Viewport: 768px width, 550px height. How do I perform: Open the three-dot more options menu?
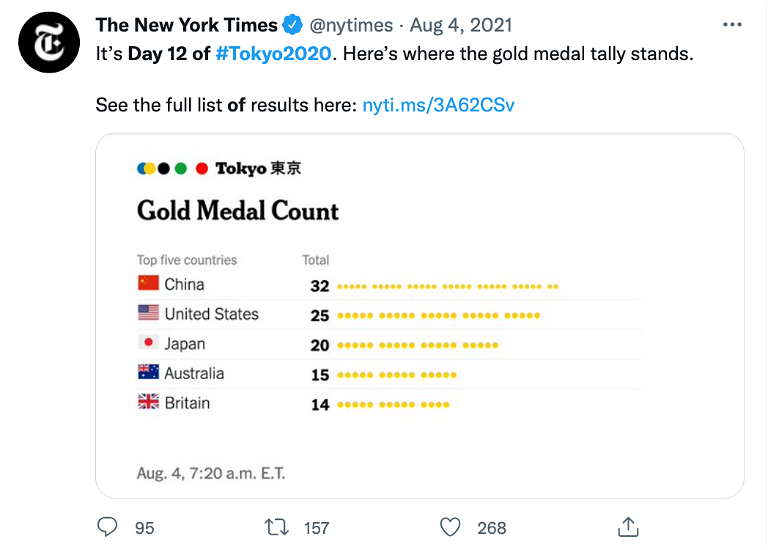(732, 24)
